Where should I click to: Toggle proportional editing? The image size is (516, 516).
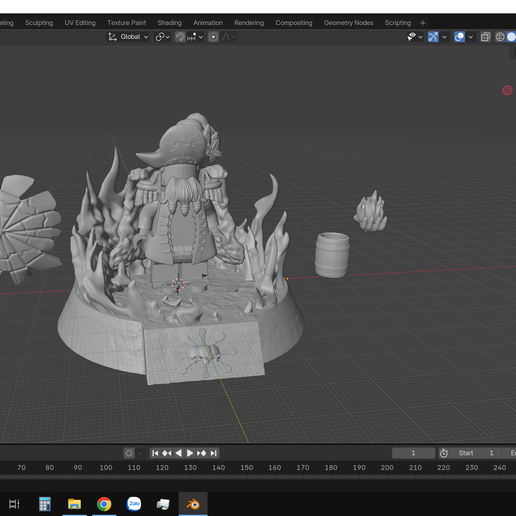213,37
